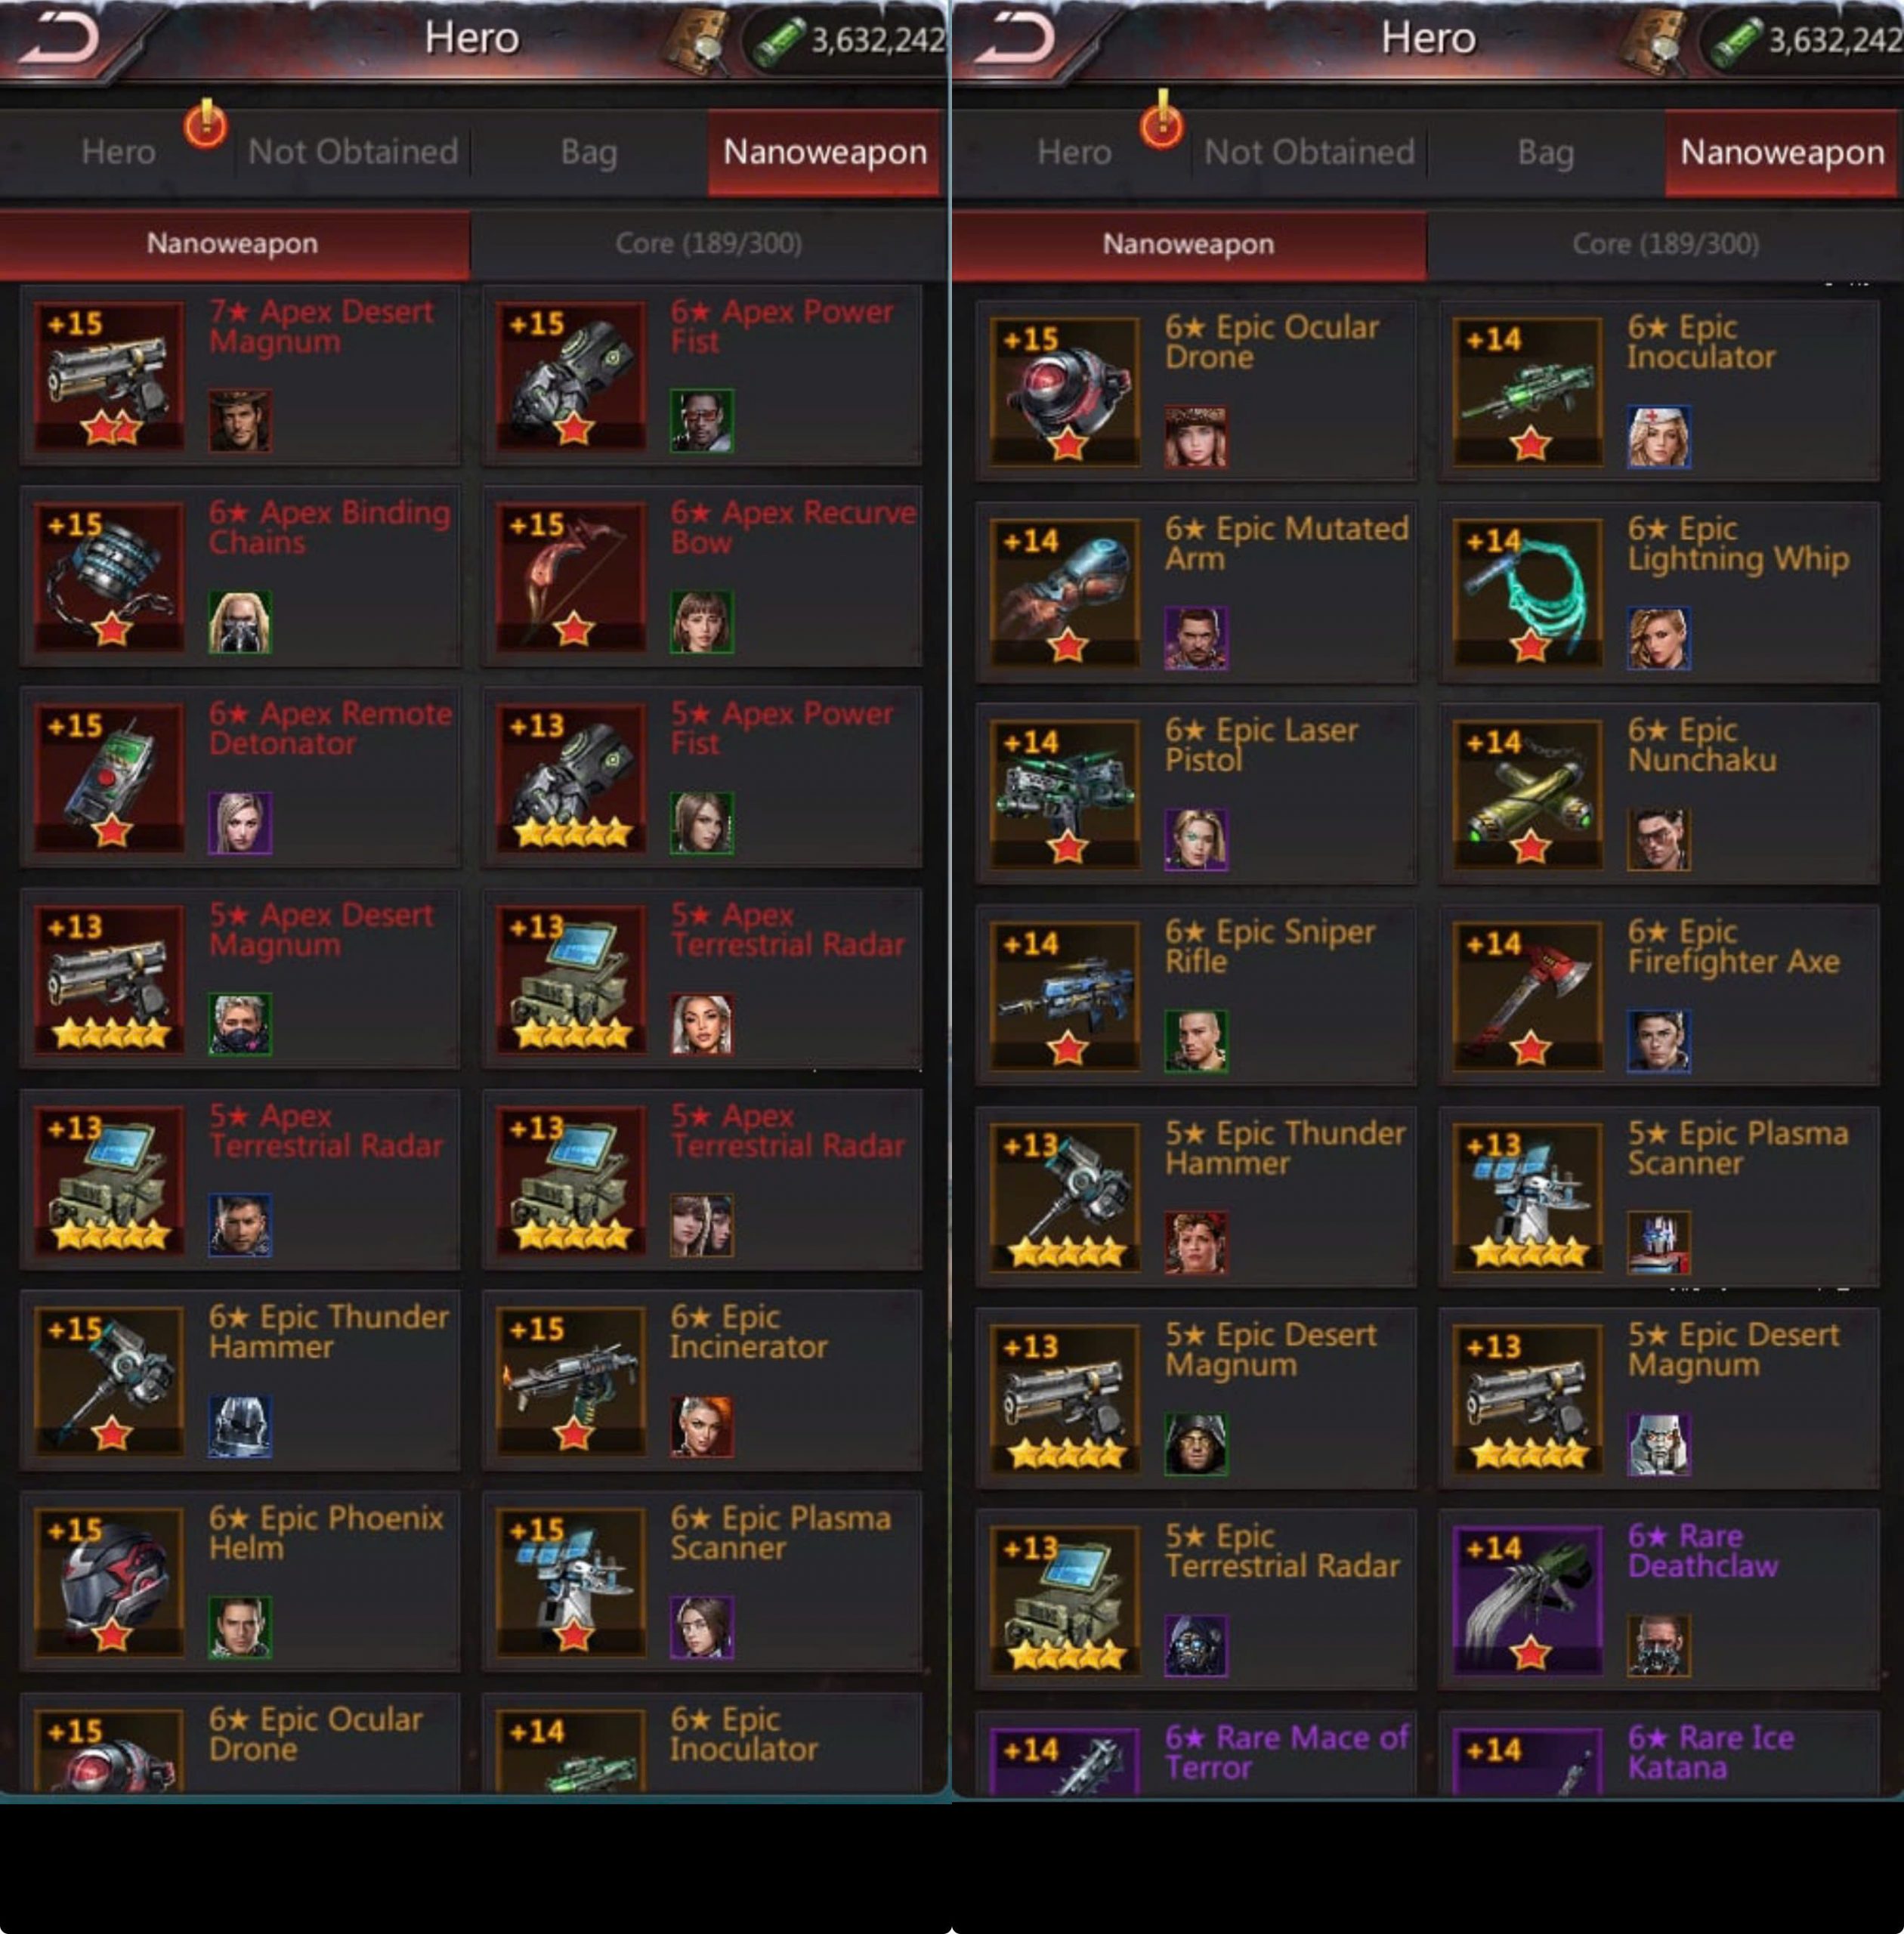Select the 7★ Apex Desert Magnum weapon icon
Image resolution: width=1904 pixels, height=1934 pixels.
(110, 375)
